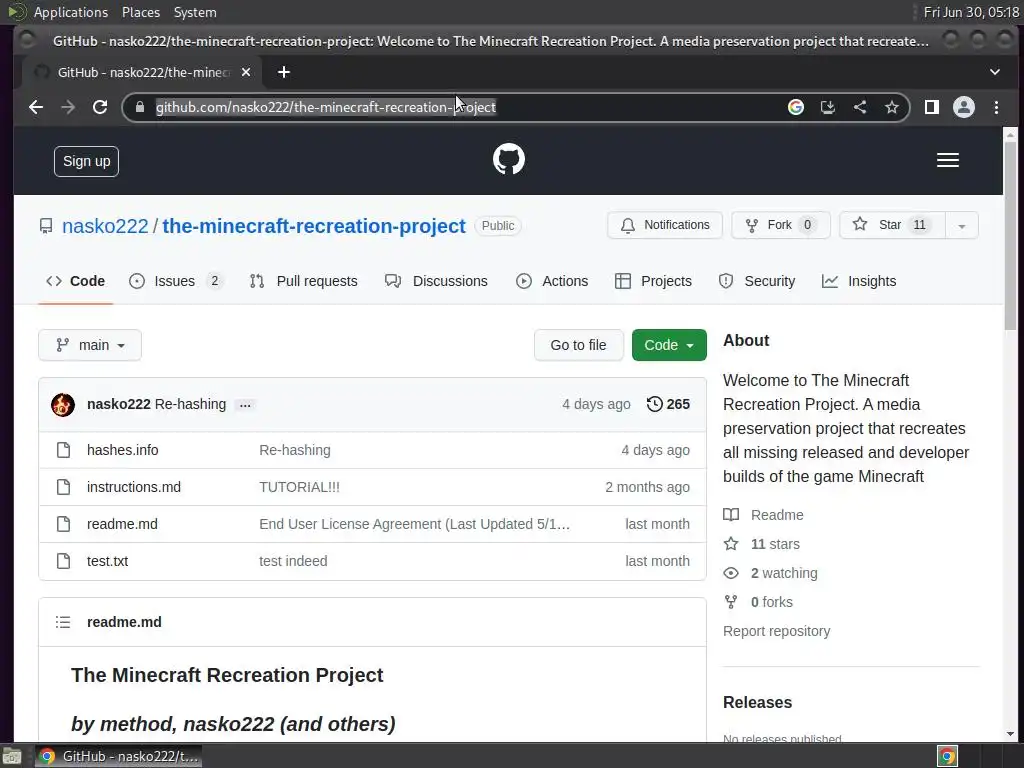Click the install app icon in address bar
This screenshot has width=1024, height=768.
(x=827, y=107)
